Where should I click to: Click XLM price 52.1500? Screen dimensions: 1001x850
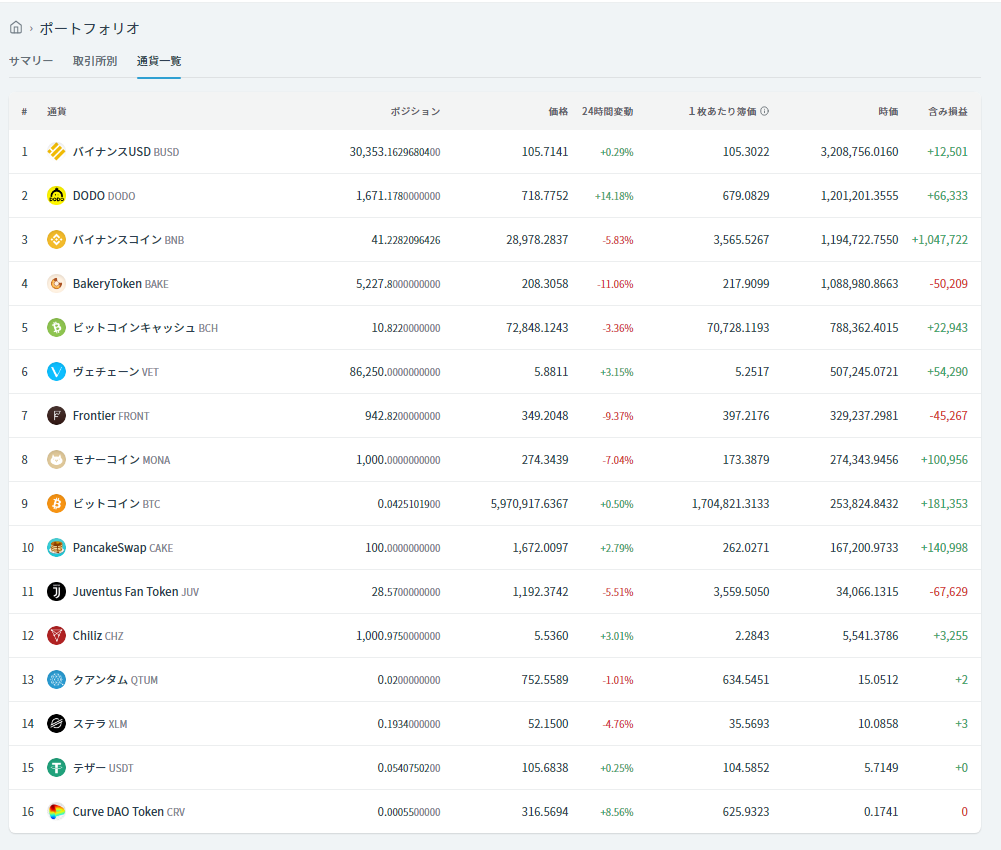(x=548, y=724)
